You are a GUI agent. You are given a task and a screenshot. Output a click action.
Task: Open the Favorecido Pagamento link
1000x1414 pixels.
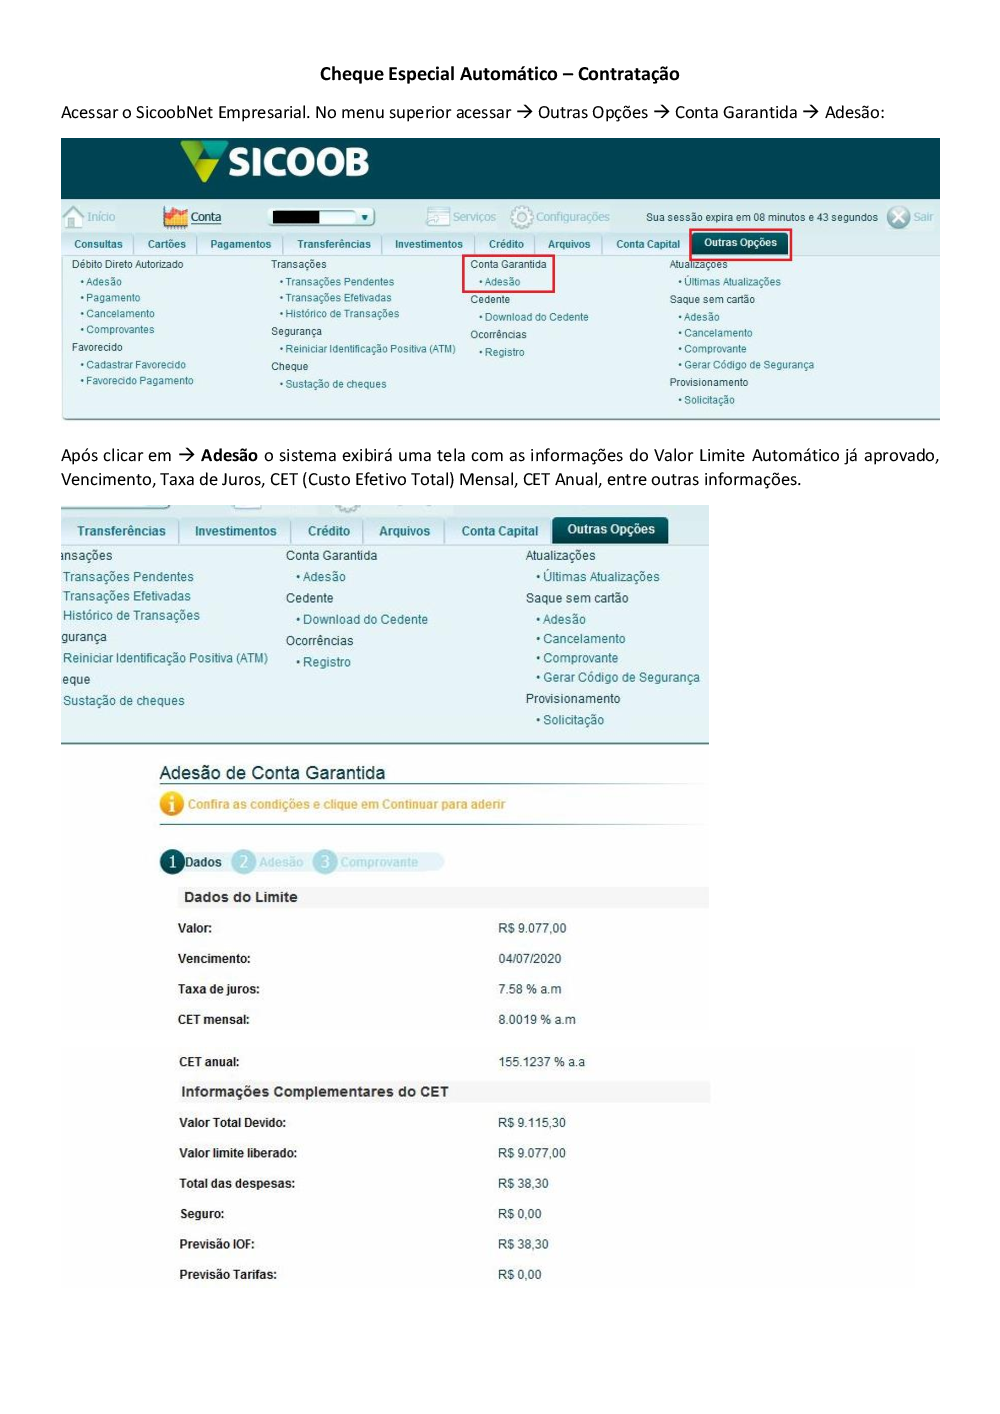click(x=140, y=381)
